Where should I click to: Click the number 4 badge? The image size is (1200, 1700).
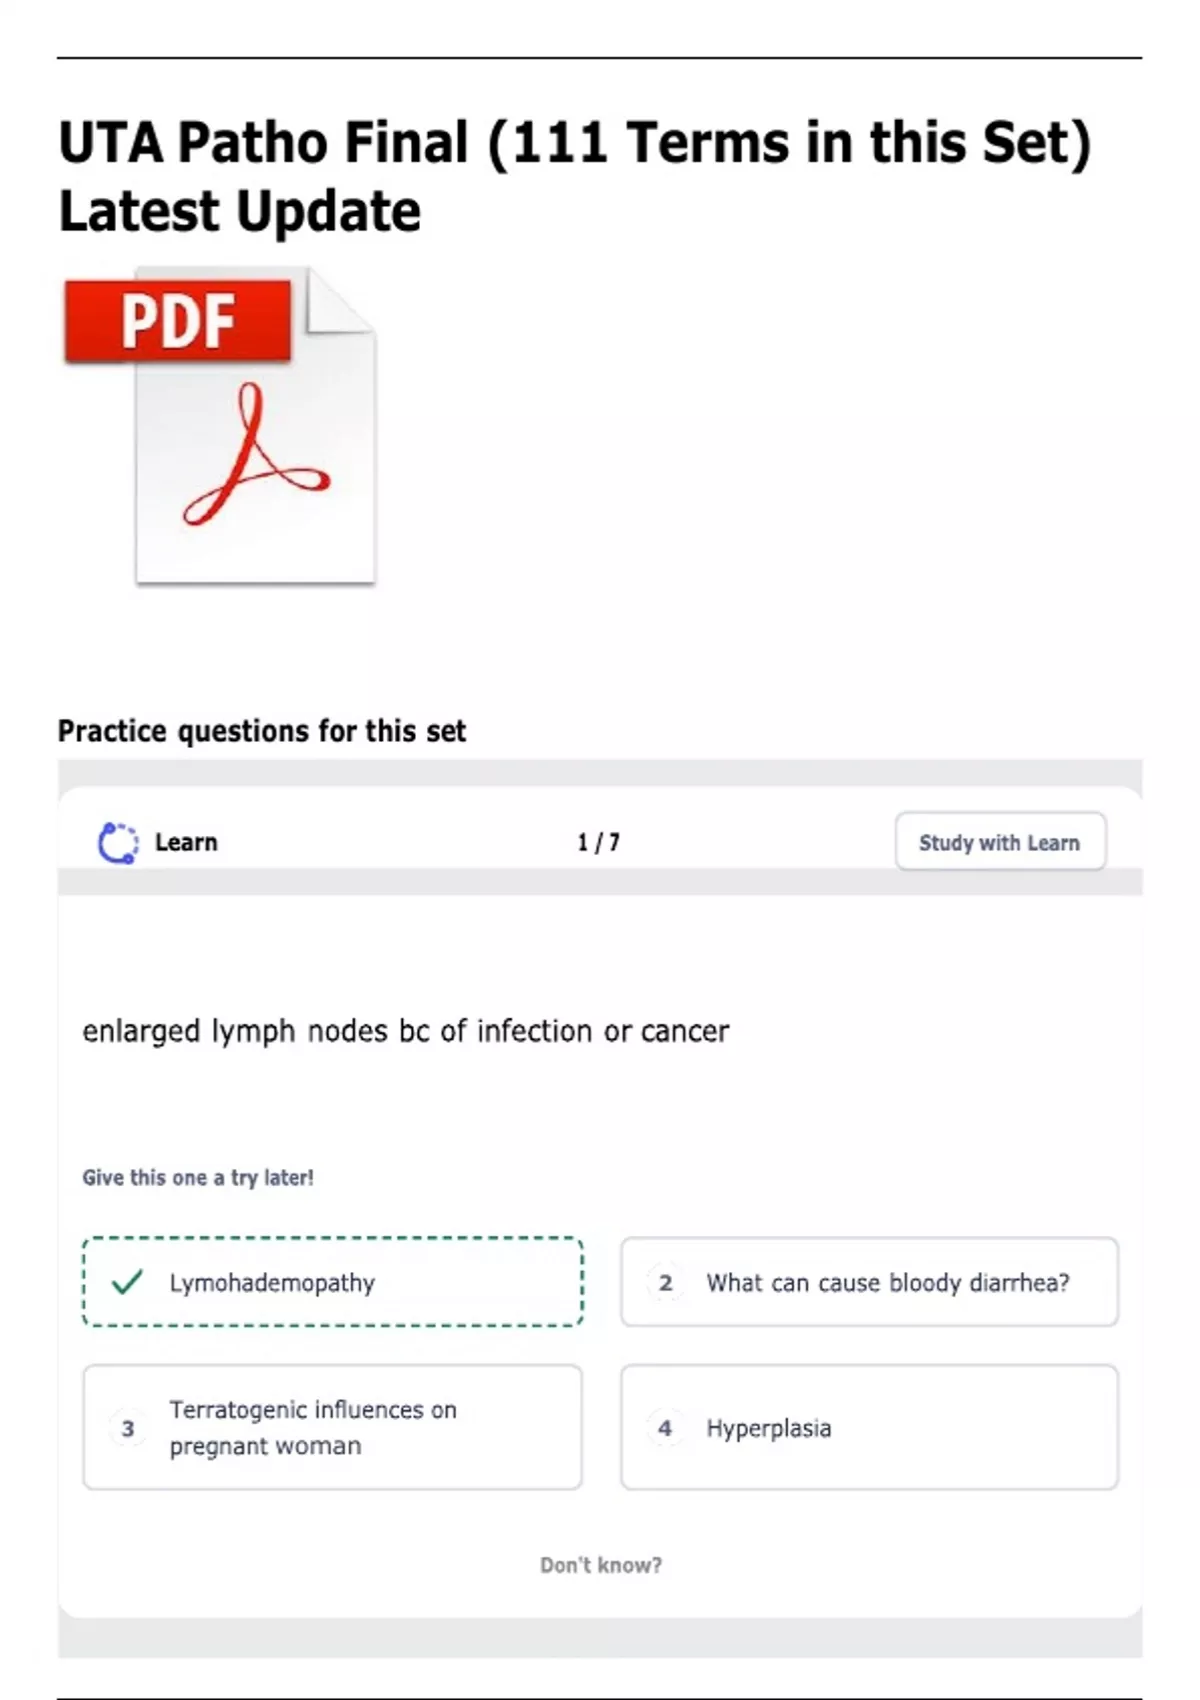coord(666,1428)
